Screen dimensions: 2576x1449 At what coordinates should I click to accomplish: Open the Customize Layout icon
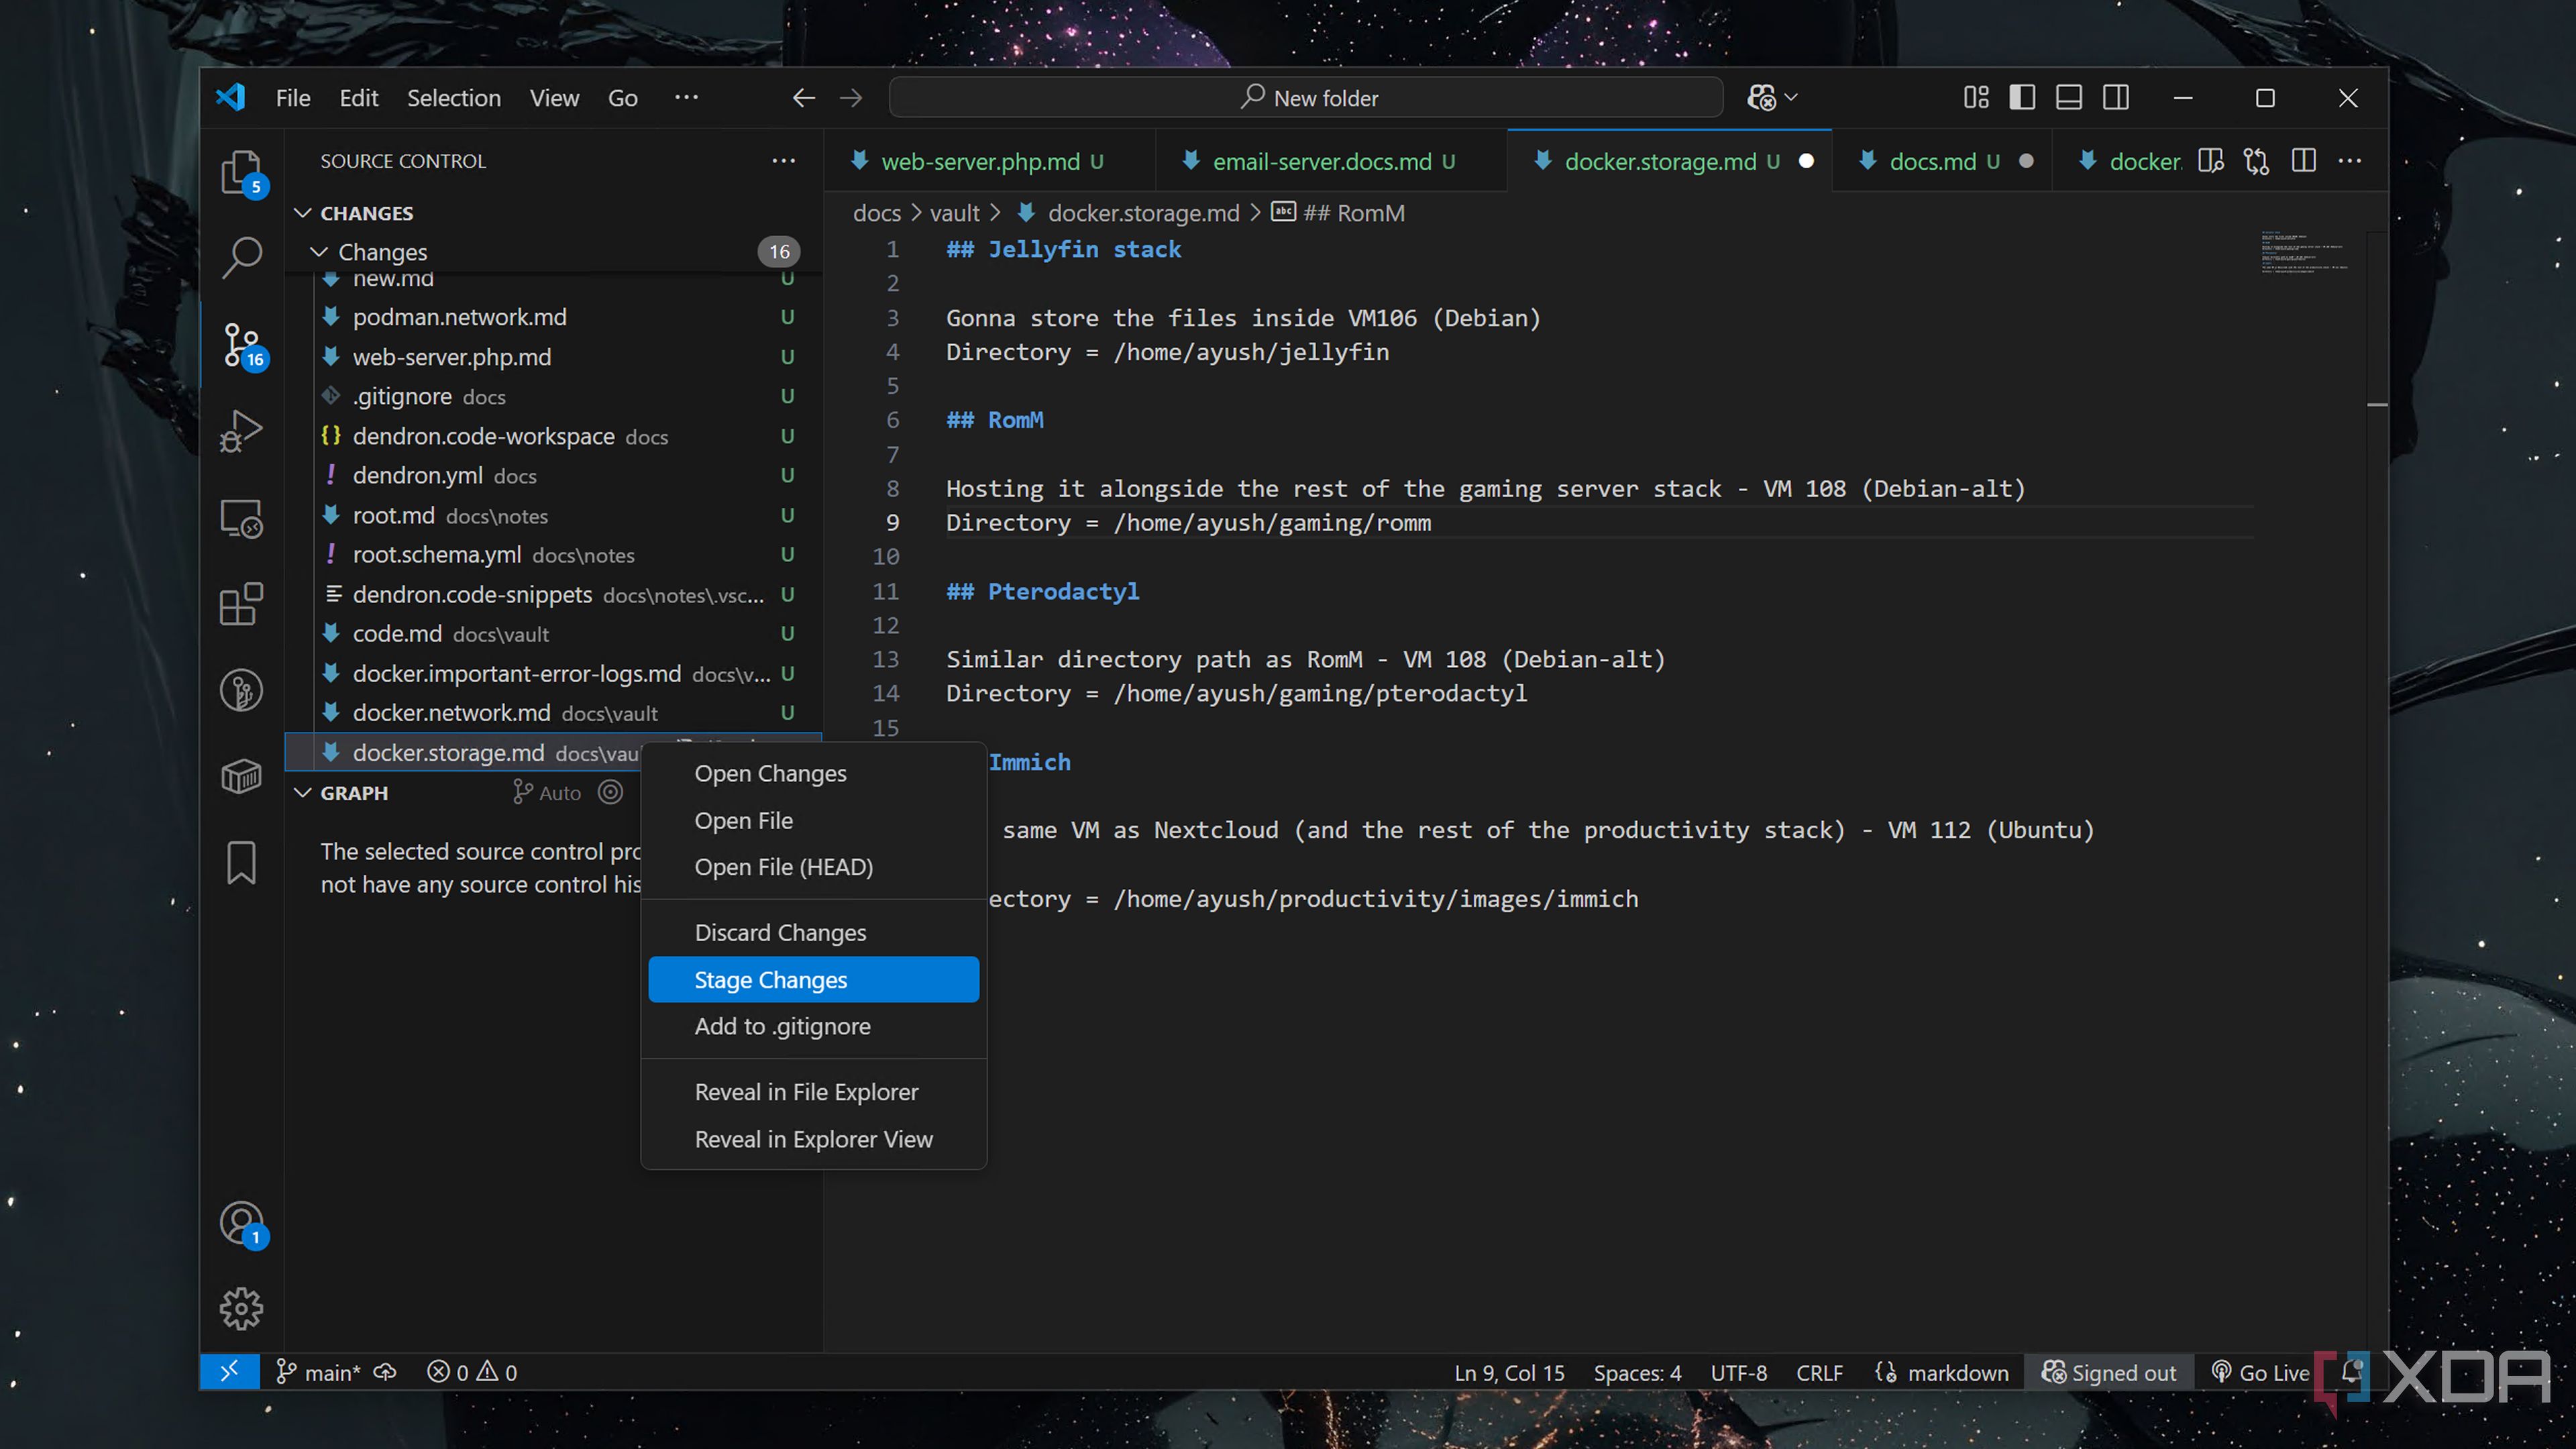point(1976,98)
